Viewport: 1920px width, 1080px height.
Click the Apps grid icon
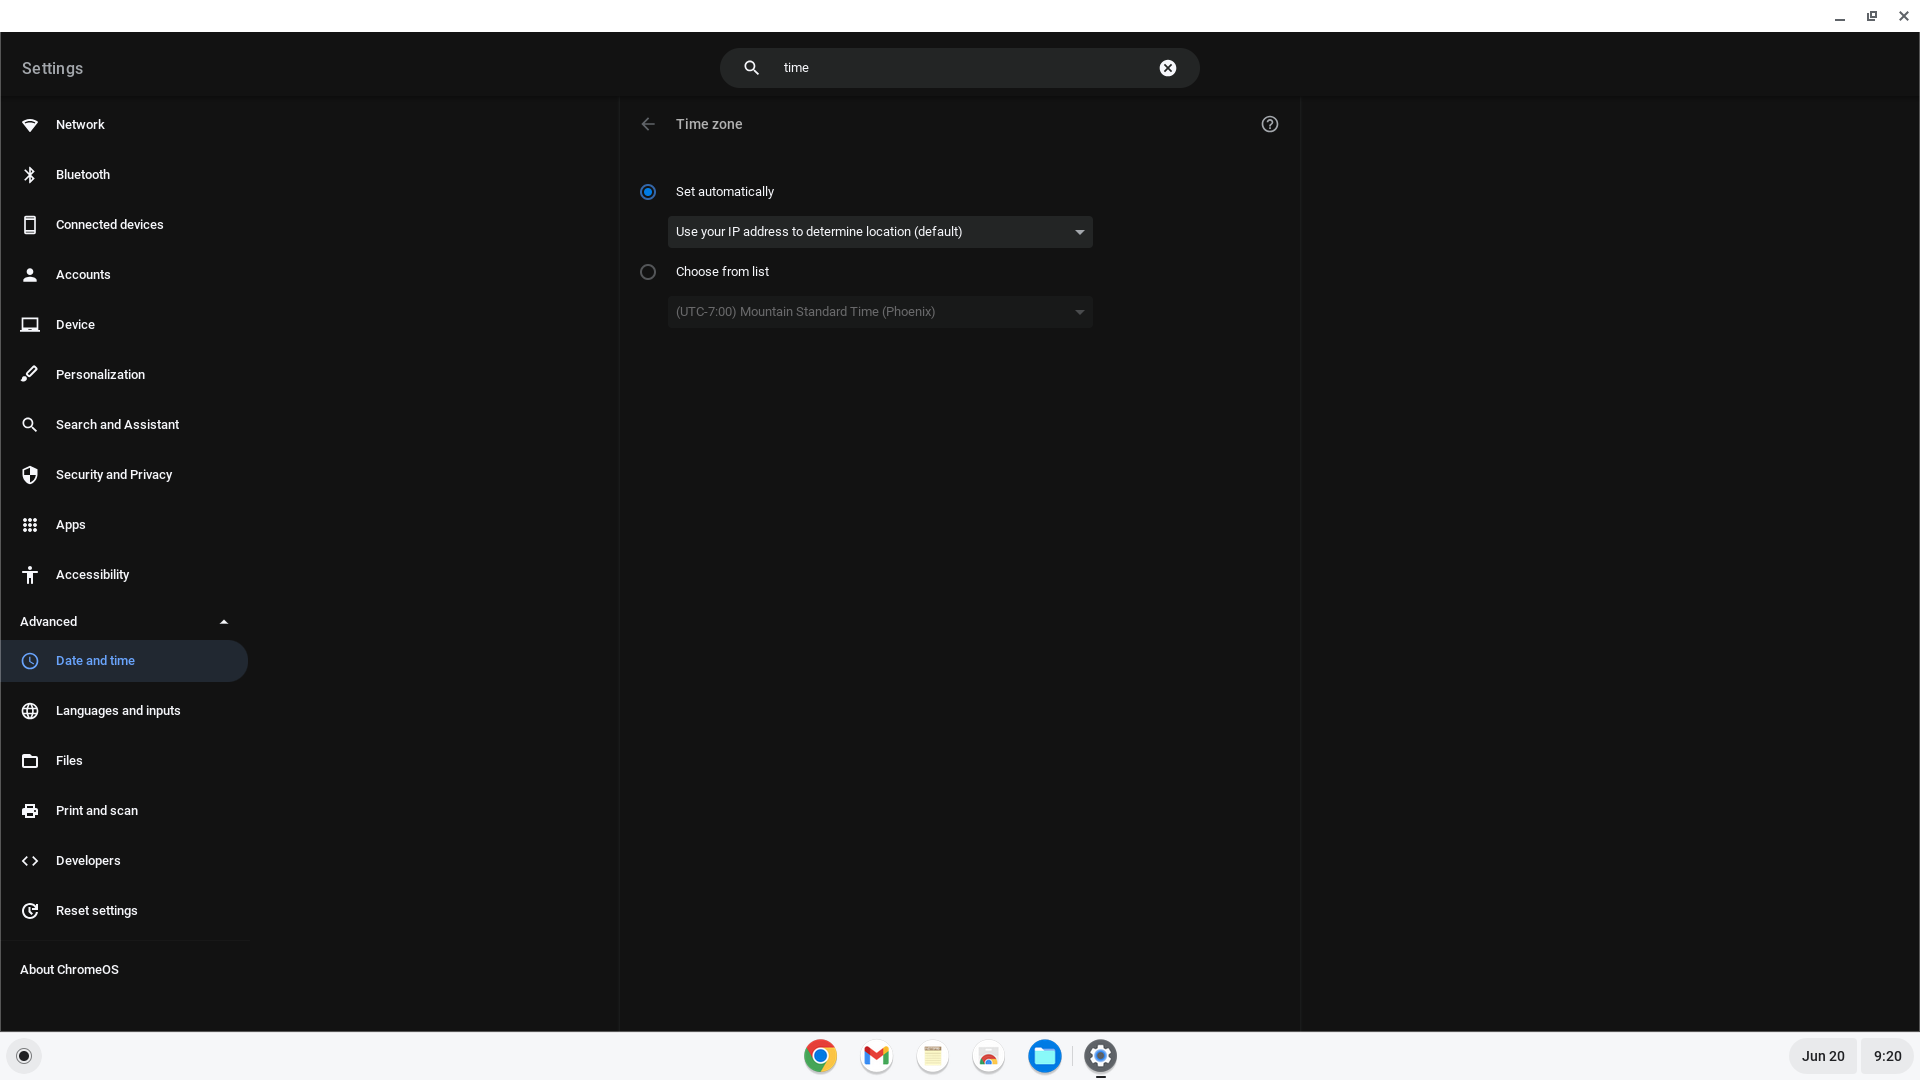tap(30, 525)
